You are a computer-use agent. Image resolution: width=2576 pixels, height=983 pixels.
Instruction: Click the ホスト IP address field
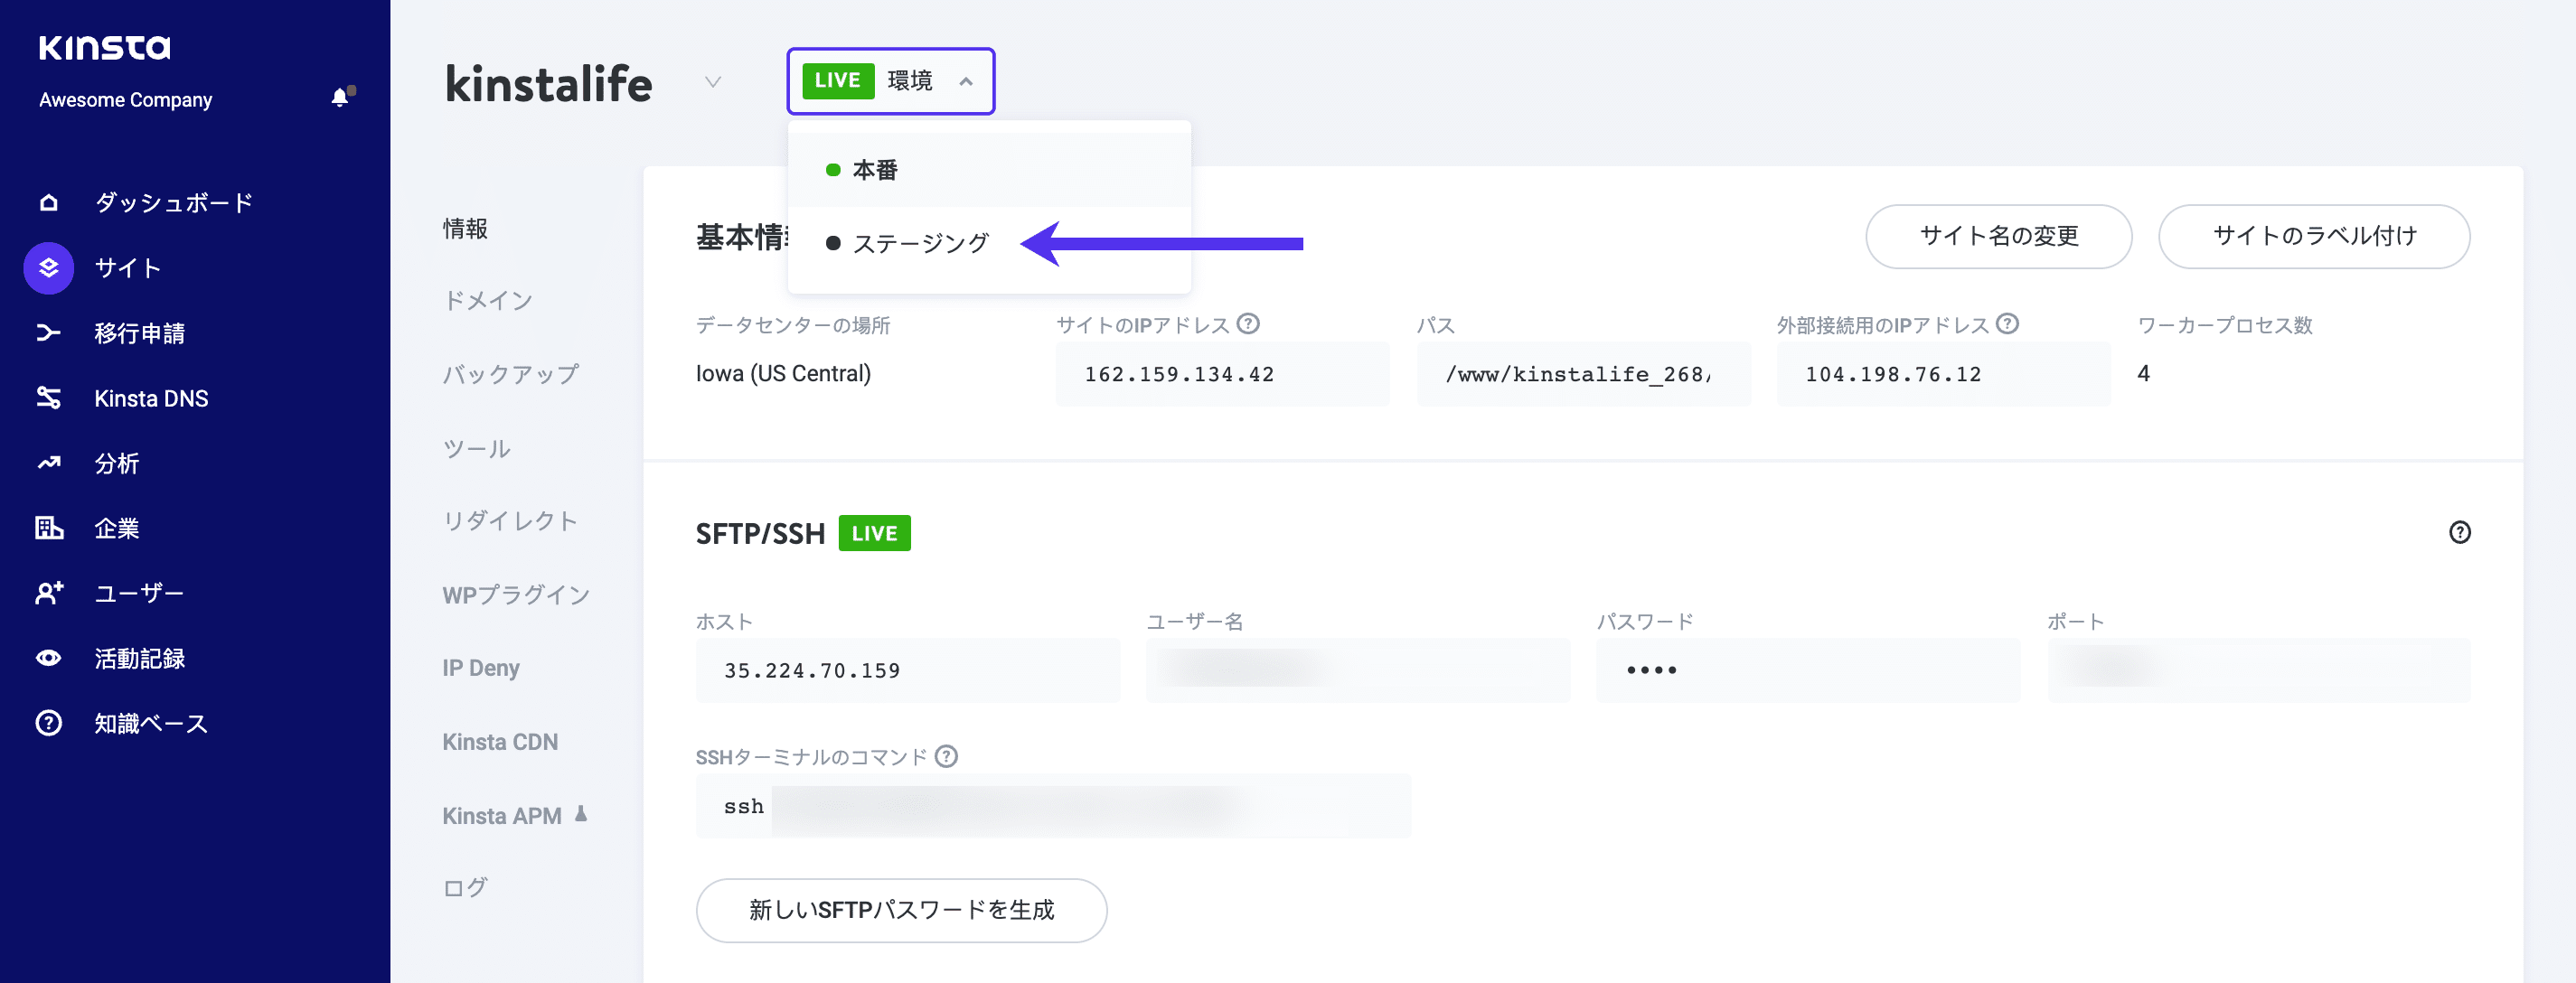tap(907, 670)
